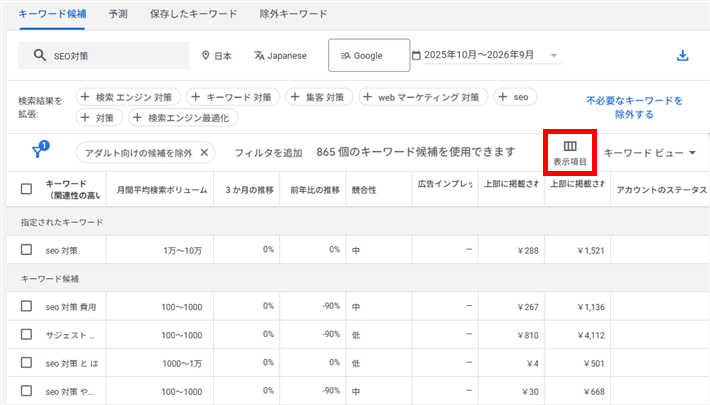Toggle the select-all keywords checkbox
The height and width of the screenshot is (405, 710).
[26, 189]
